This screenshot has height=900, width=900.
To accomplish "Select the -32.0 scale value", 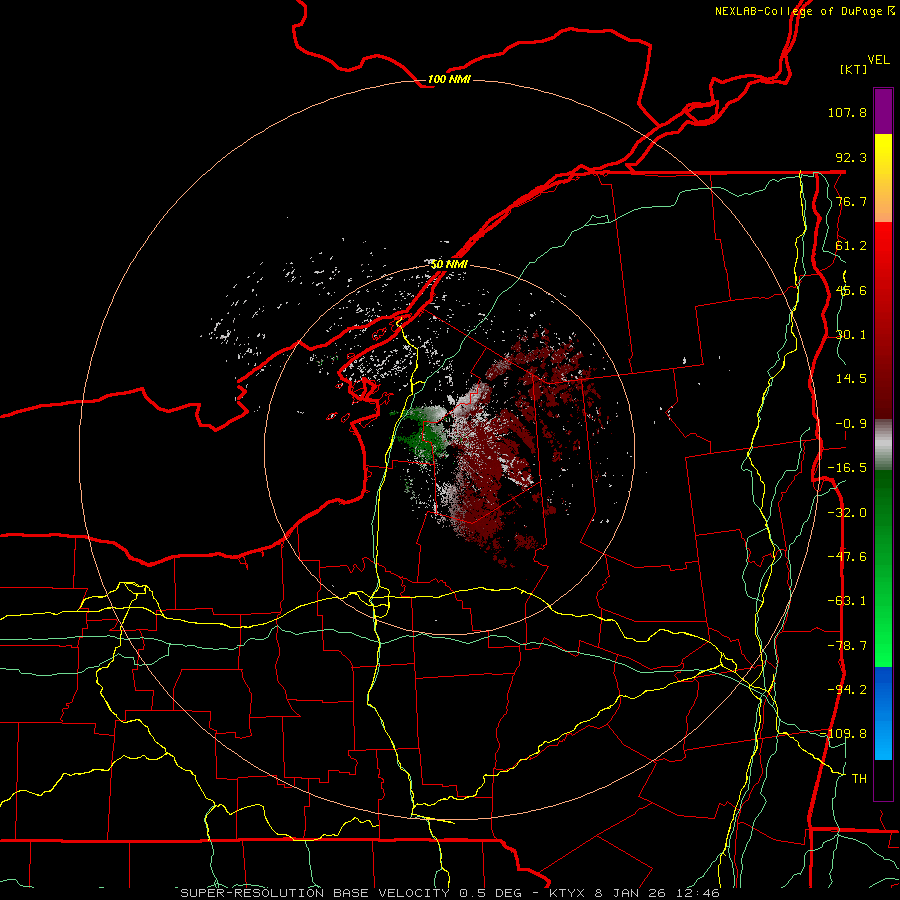I will [x=847, y=513].
